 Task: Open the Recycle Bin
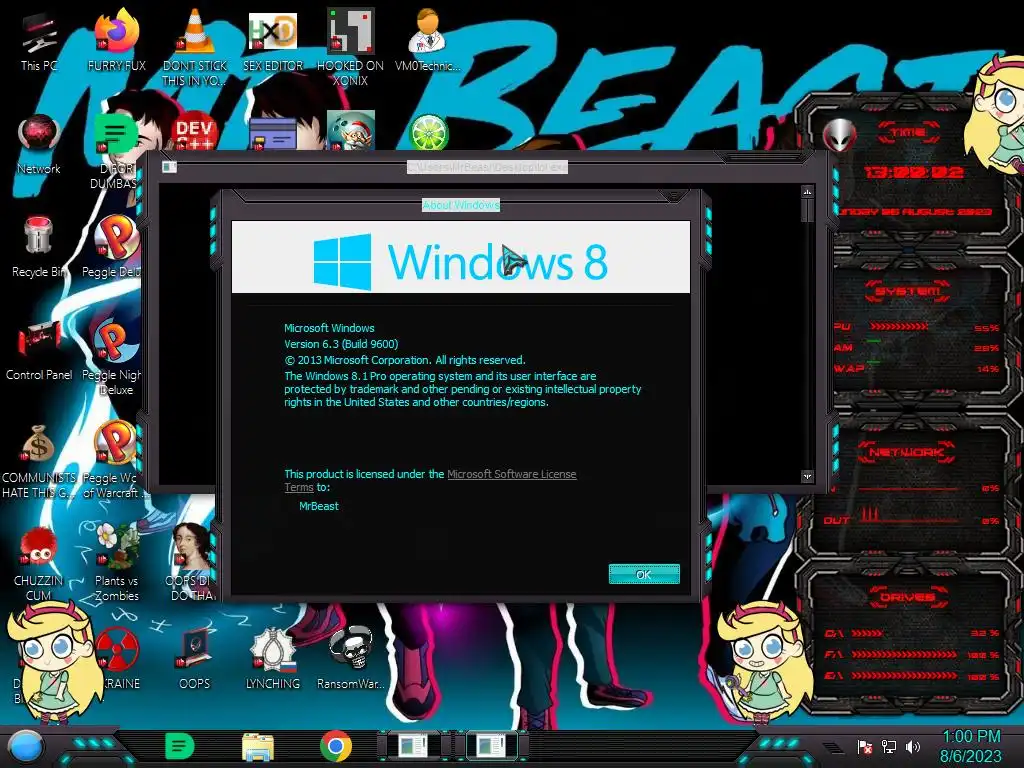pos(39,247)
